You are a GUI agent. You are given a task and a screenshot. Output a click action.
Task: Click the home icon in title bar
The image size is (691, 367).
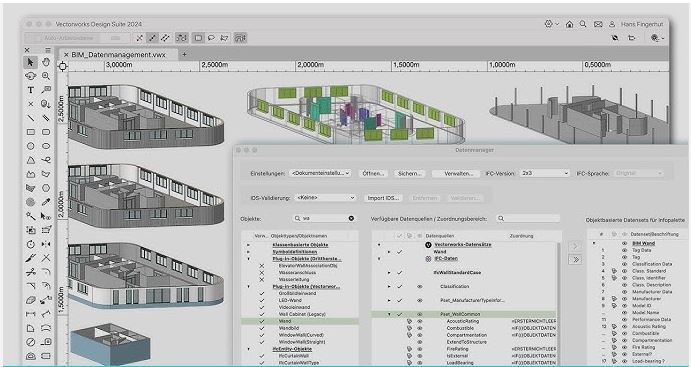click(x=569, y=24)
